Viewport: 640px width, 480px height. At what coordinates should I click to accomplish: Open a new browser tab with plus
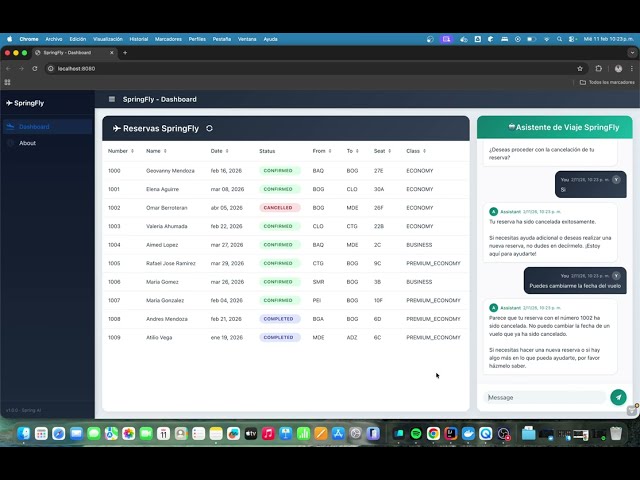click(125, 53)
